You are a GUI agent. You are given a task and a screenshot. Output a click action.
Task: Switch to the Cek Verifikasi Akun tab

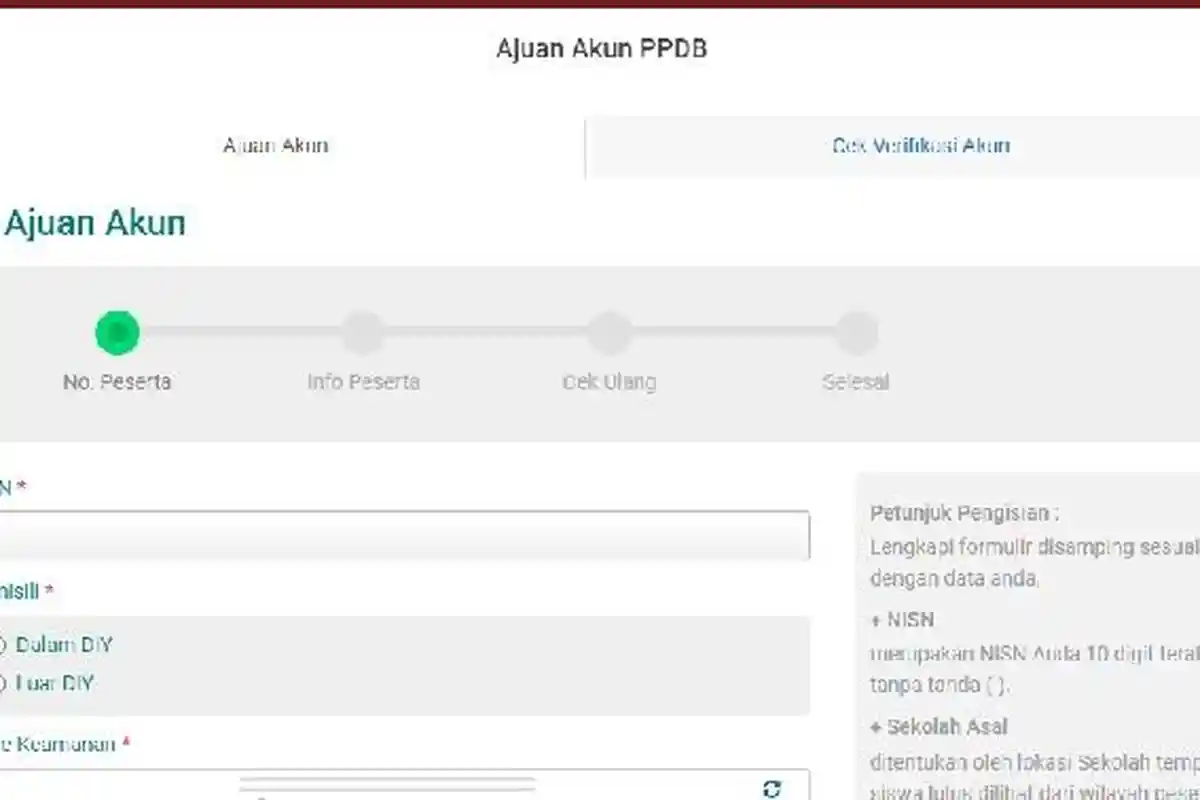click(922, 145)
